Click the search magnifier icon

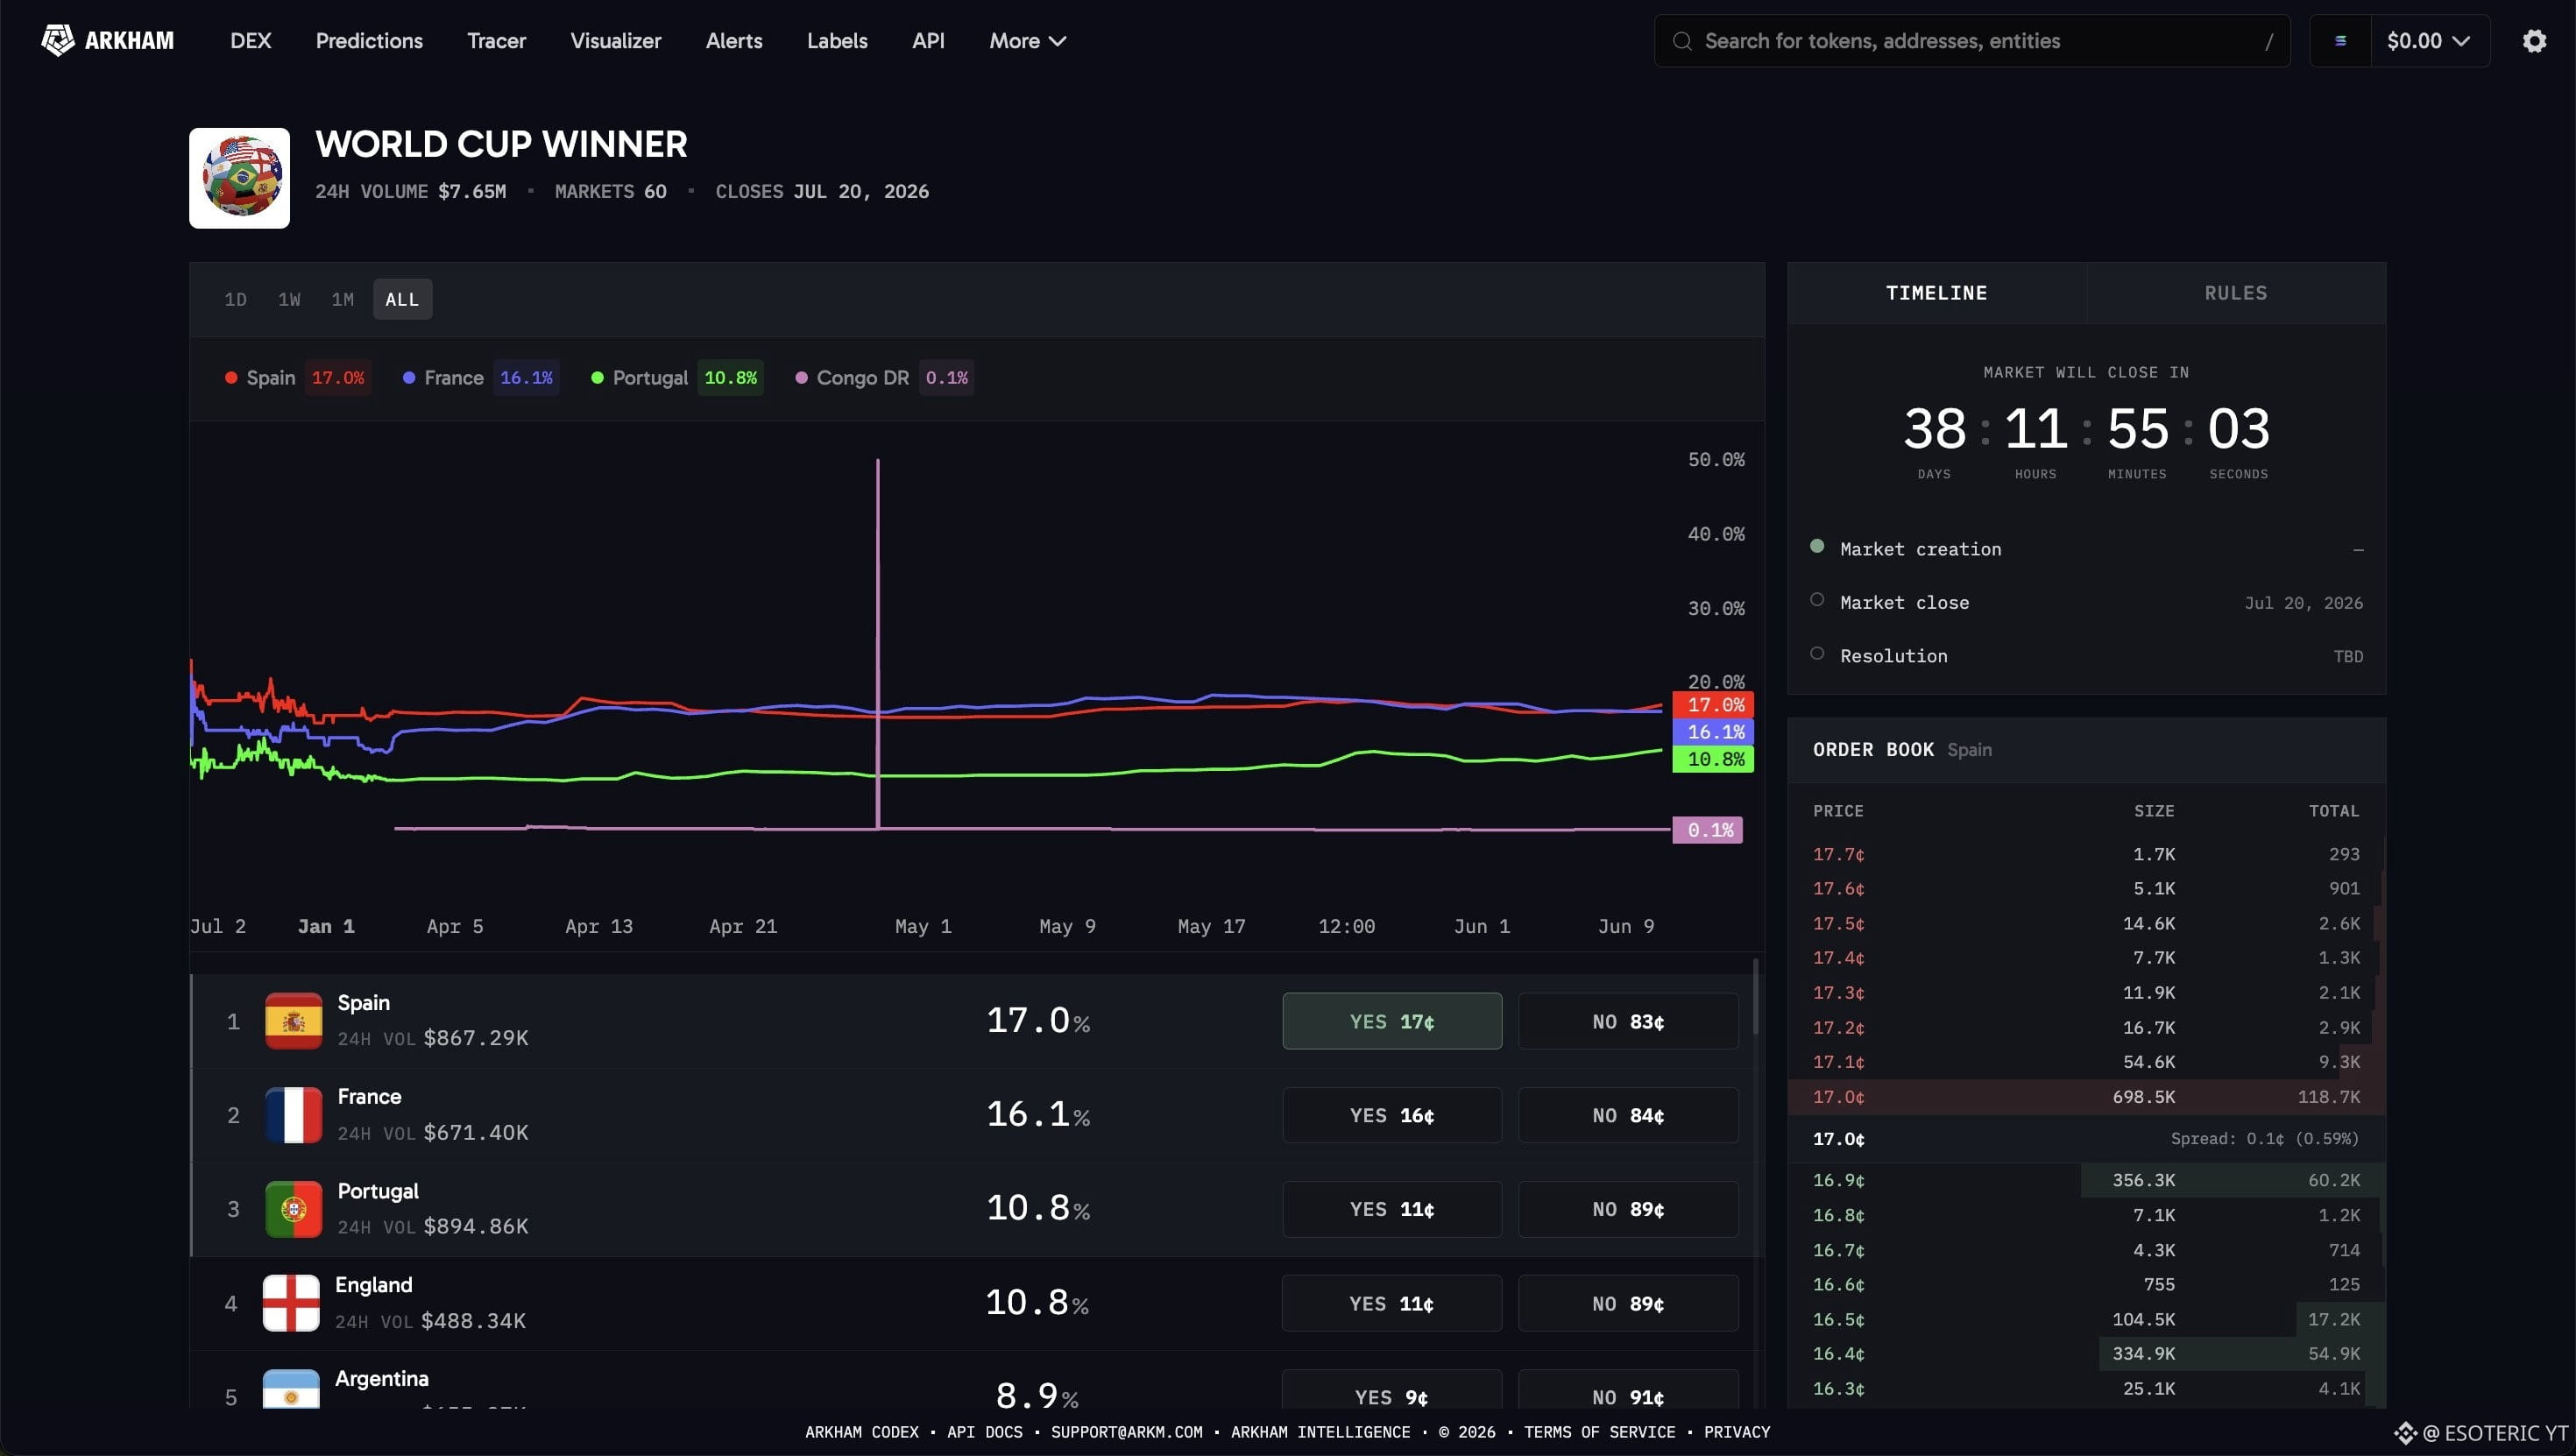[x=1682, y=41]
